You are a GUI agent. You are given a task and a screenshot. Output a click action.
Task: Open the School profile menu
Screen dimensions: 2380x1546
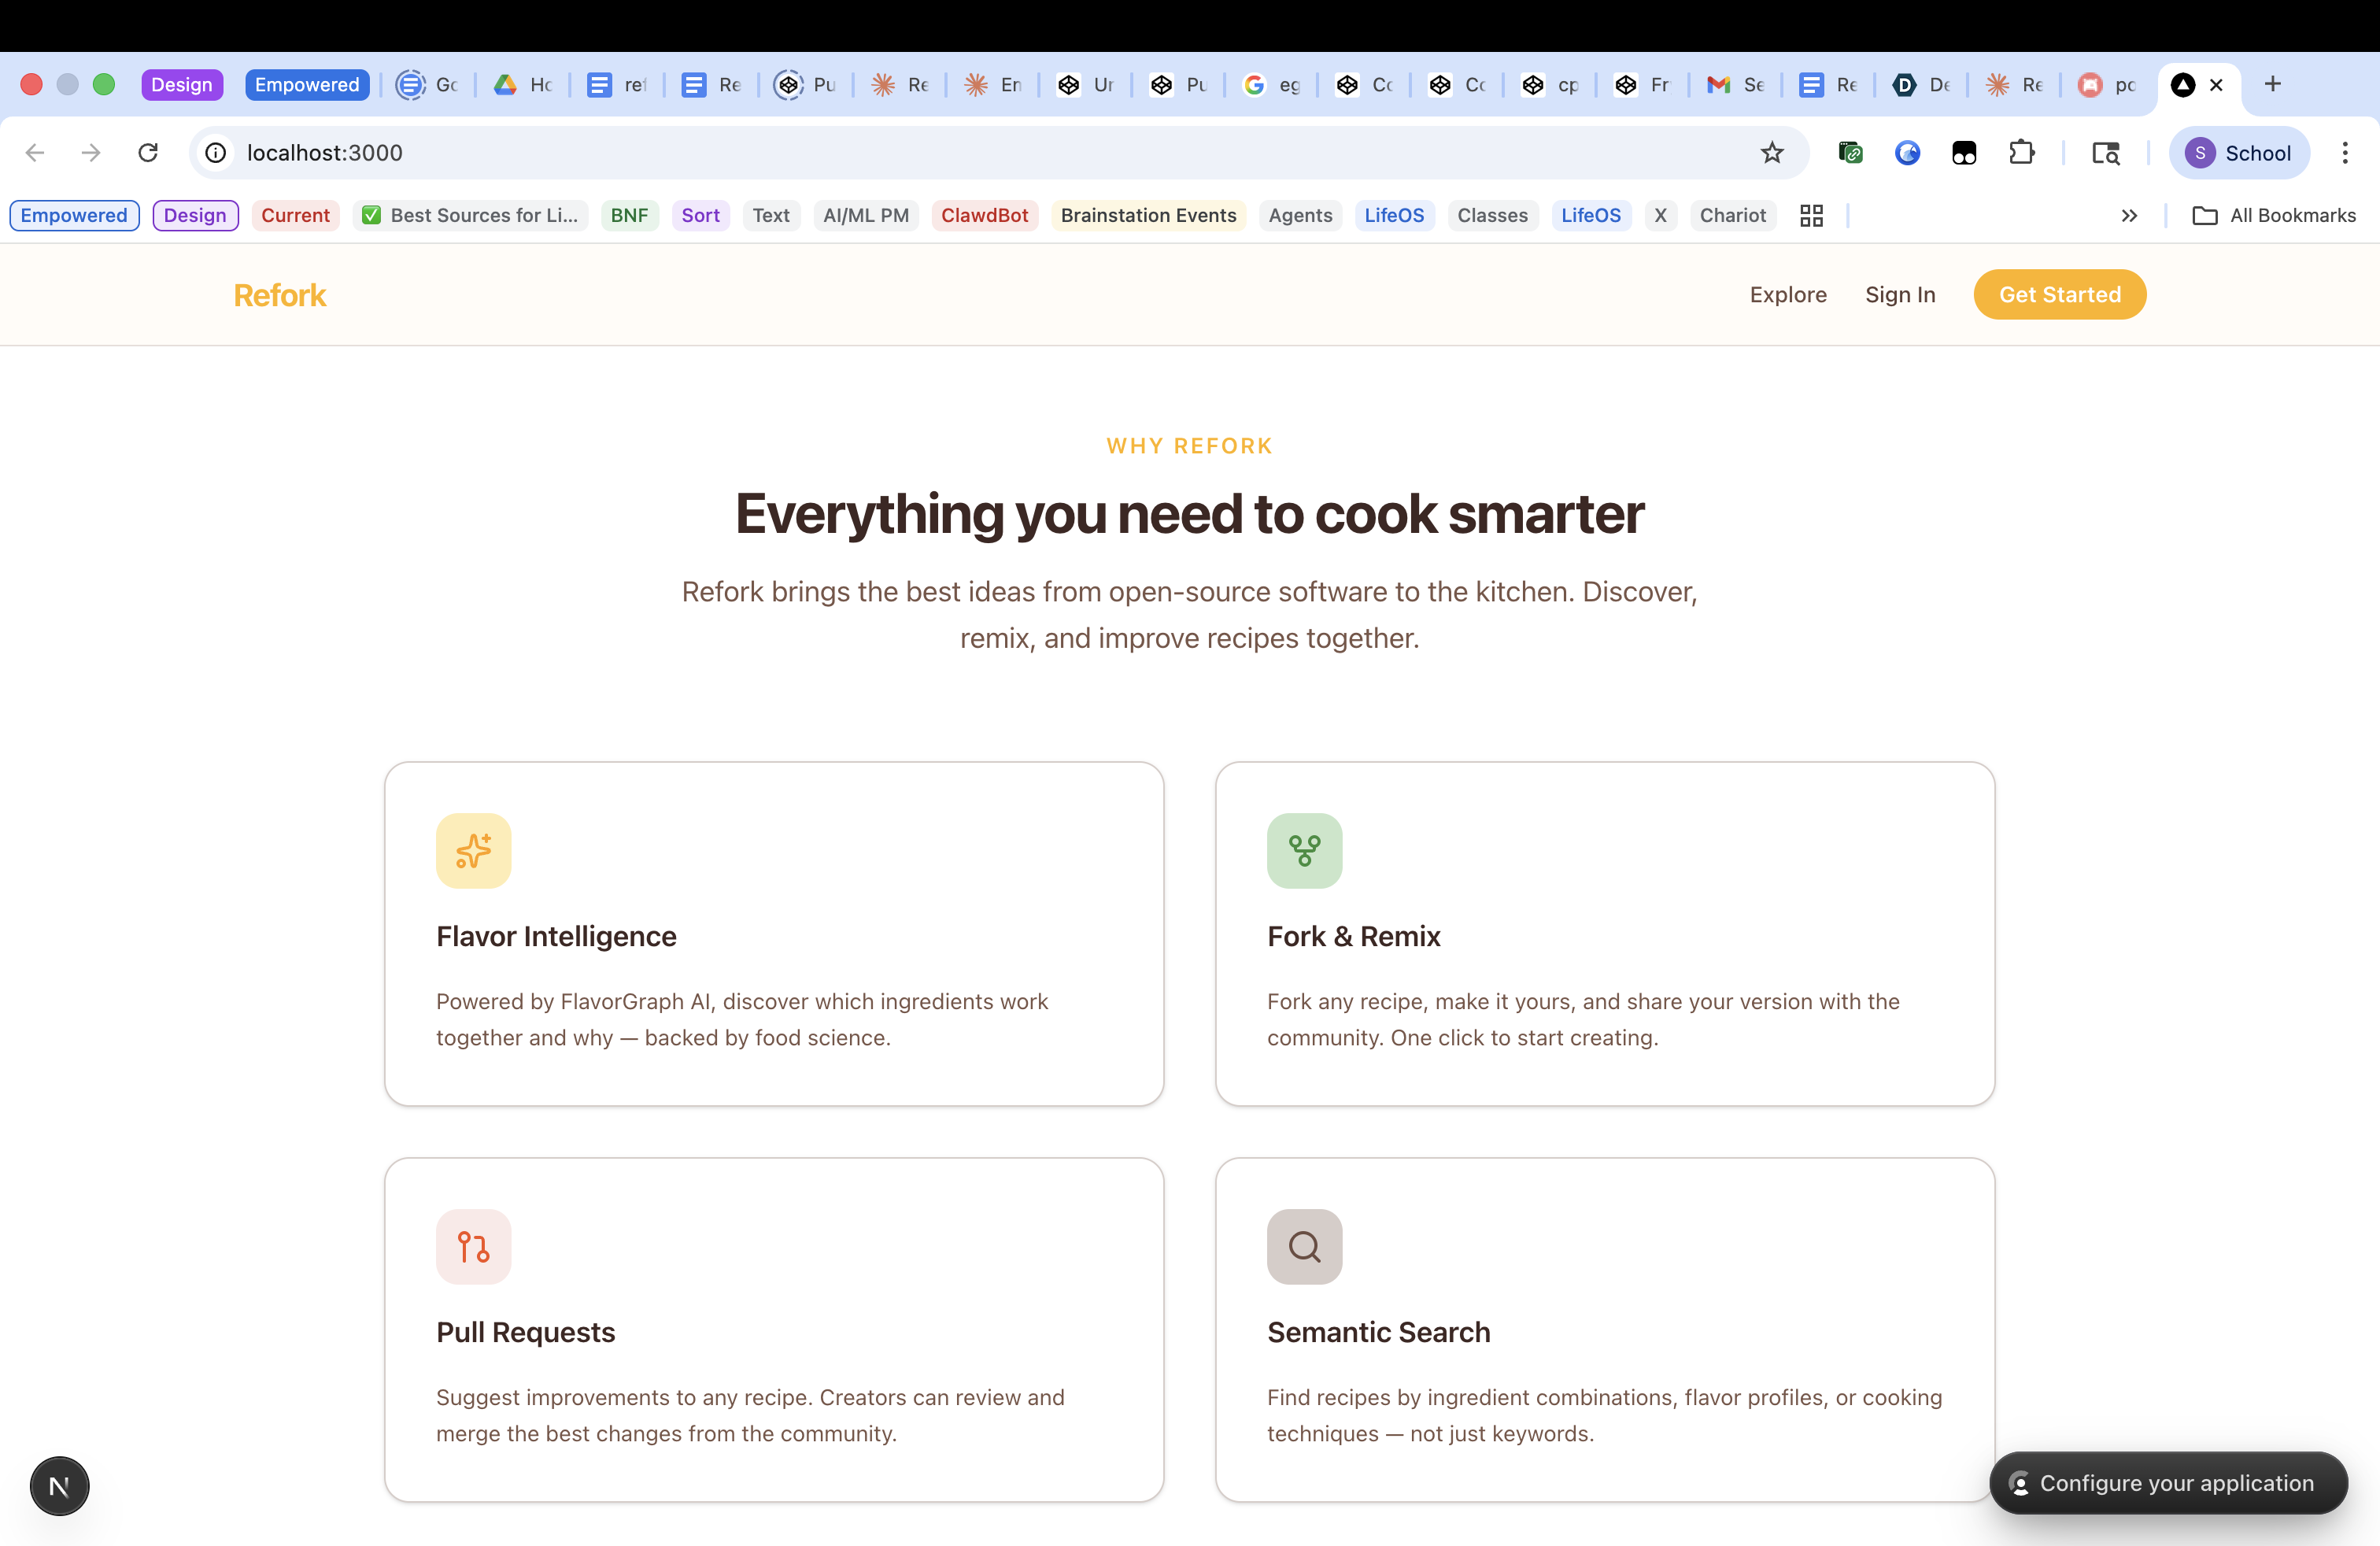(x=2239, y=153)
